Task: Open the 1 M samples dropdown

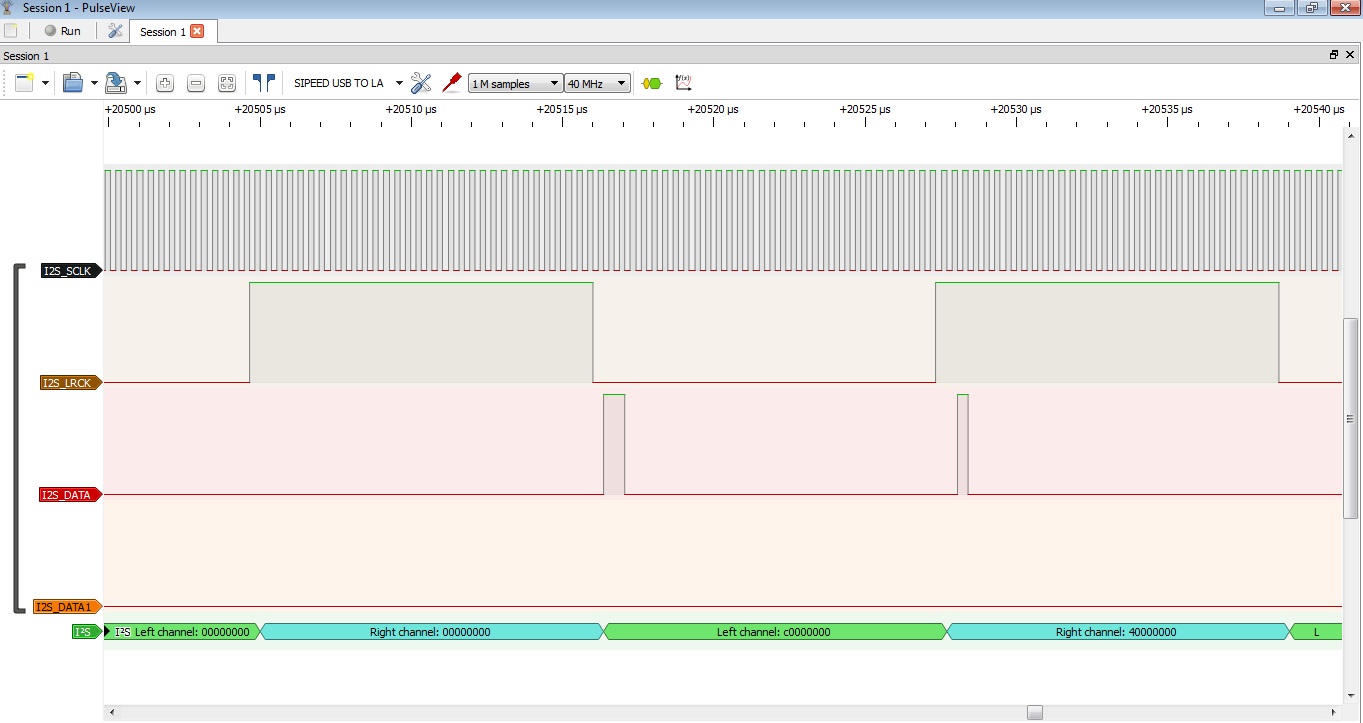Action: coord(515,84)
